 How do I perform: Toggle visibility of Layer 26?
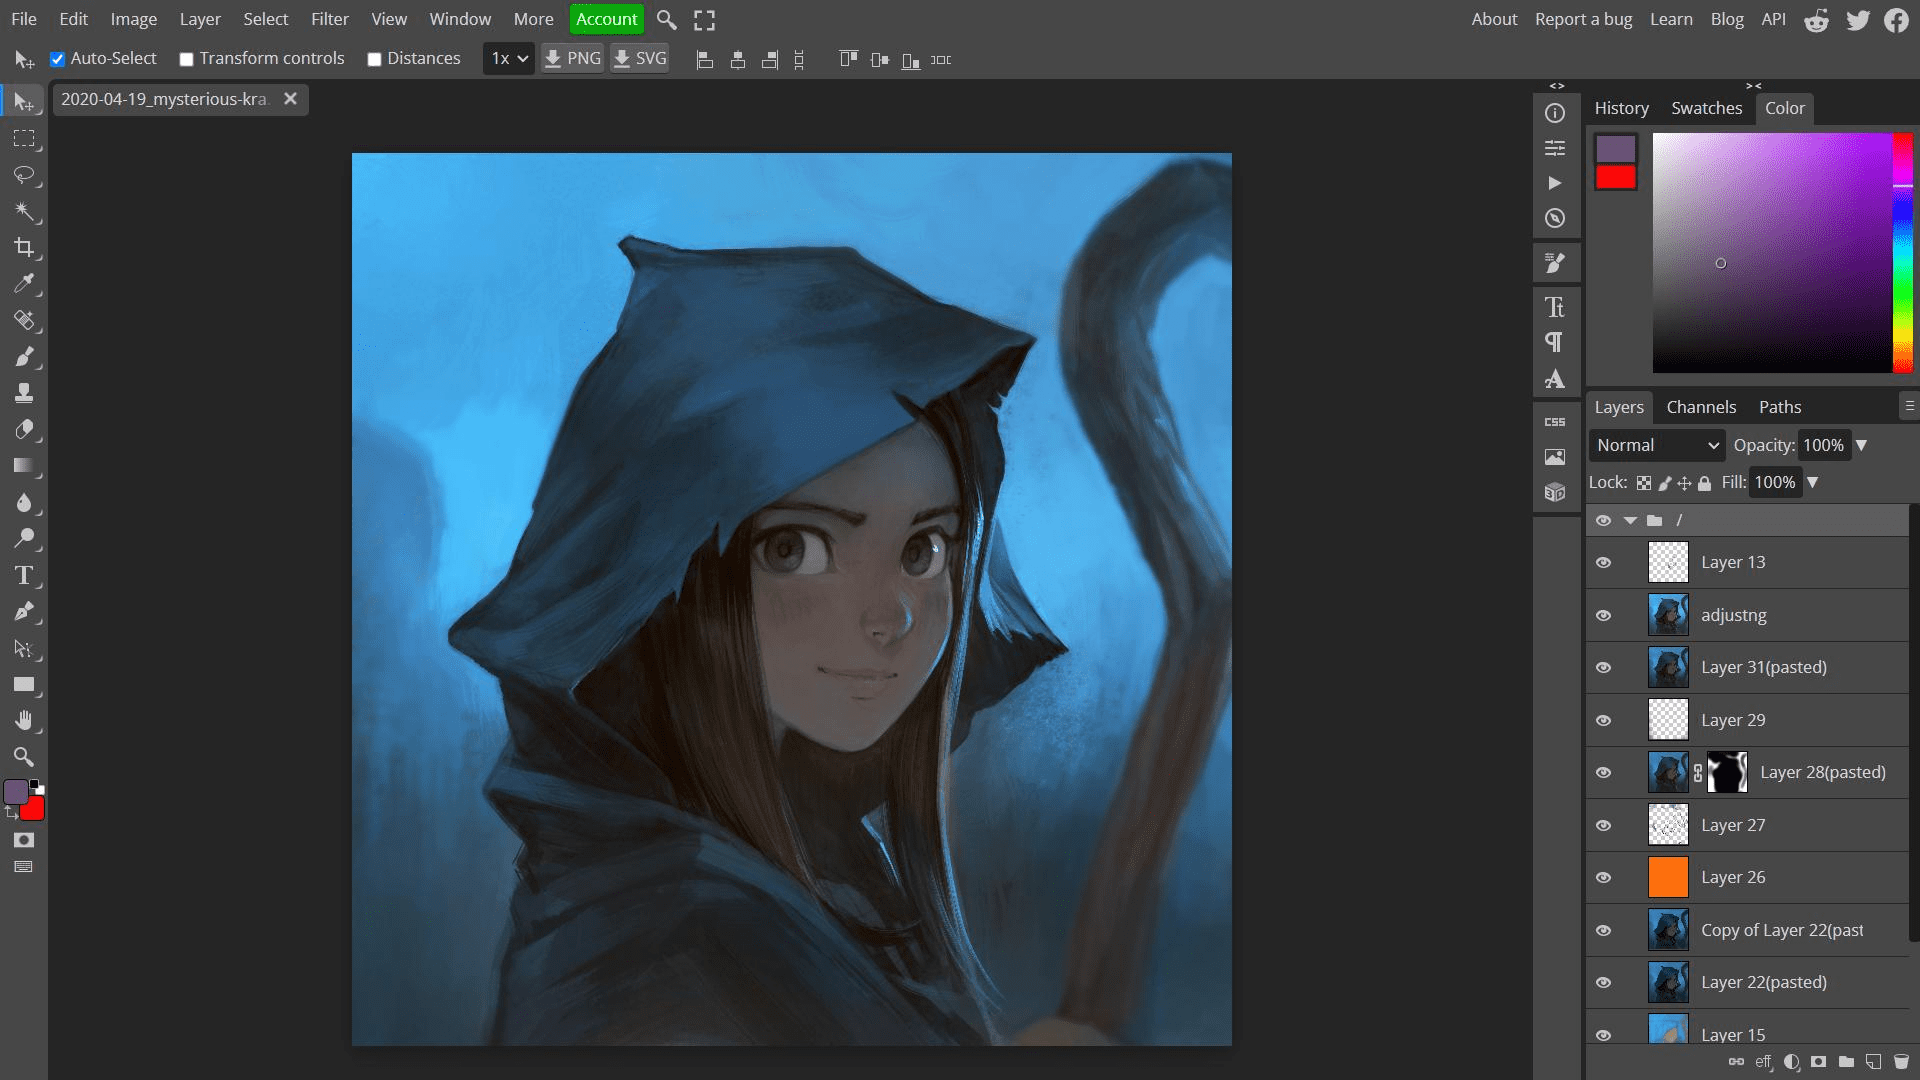pos(1604,877)
